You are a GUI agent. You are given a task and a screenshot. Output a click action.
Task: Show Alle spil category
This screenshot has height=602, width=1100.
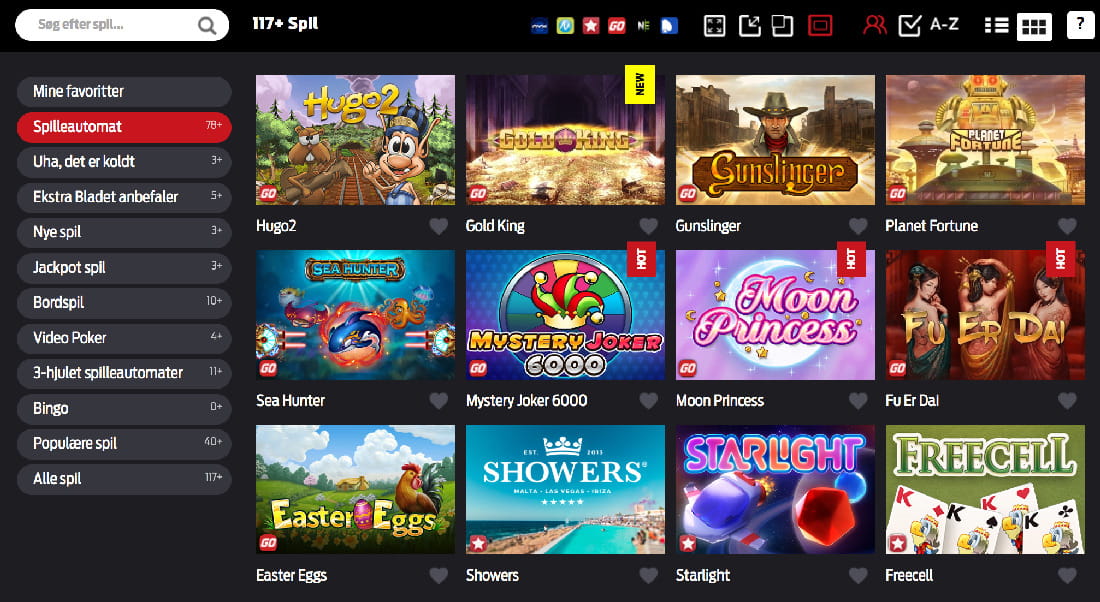(x=124, y=479)
